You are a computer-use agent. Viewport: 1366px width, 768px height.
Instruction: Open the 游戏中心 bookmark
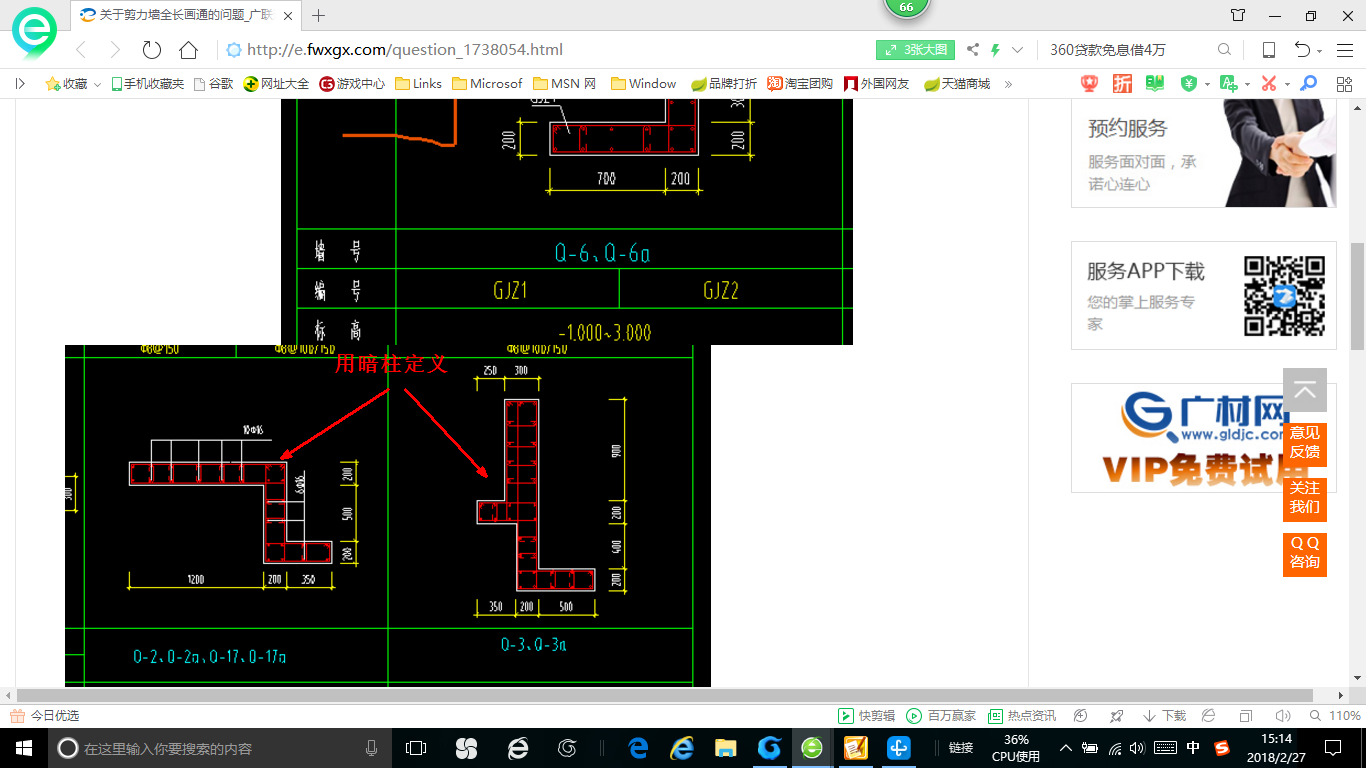352,84
